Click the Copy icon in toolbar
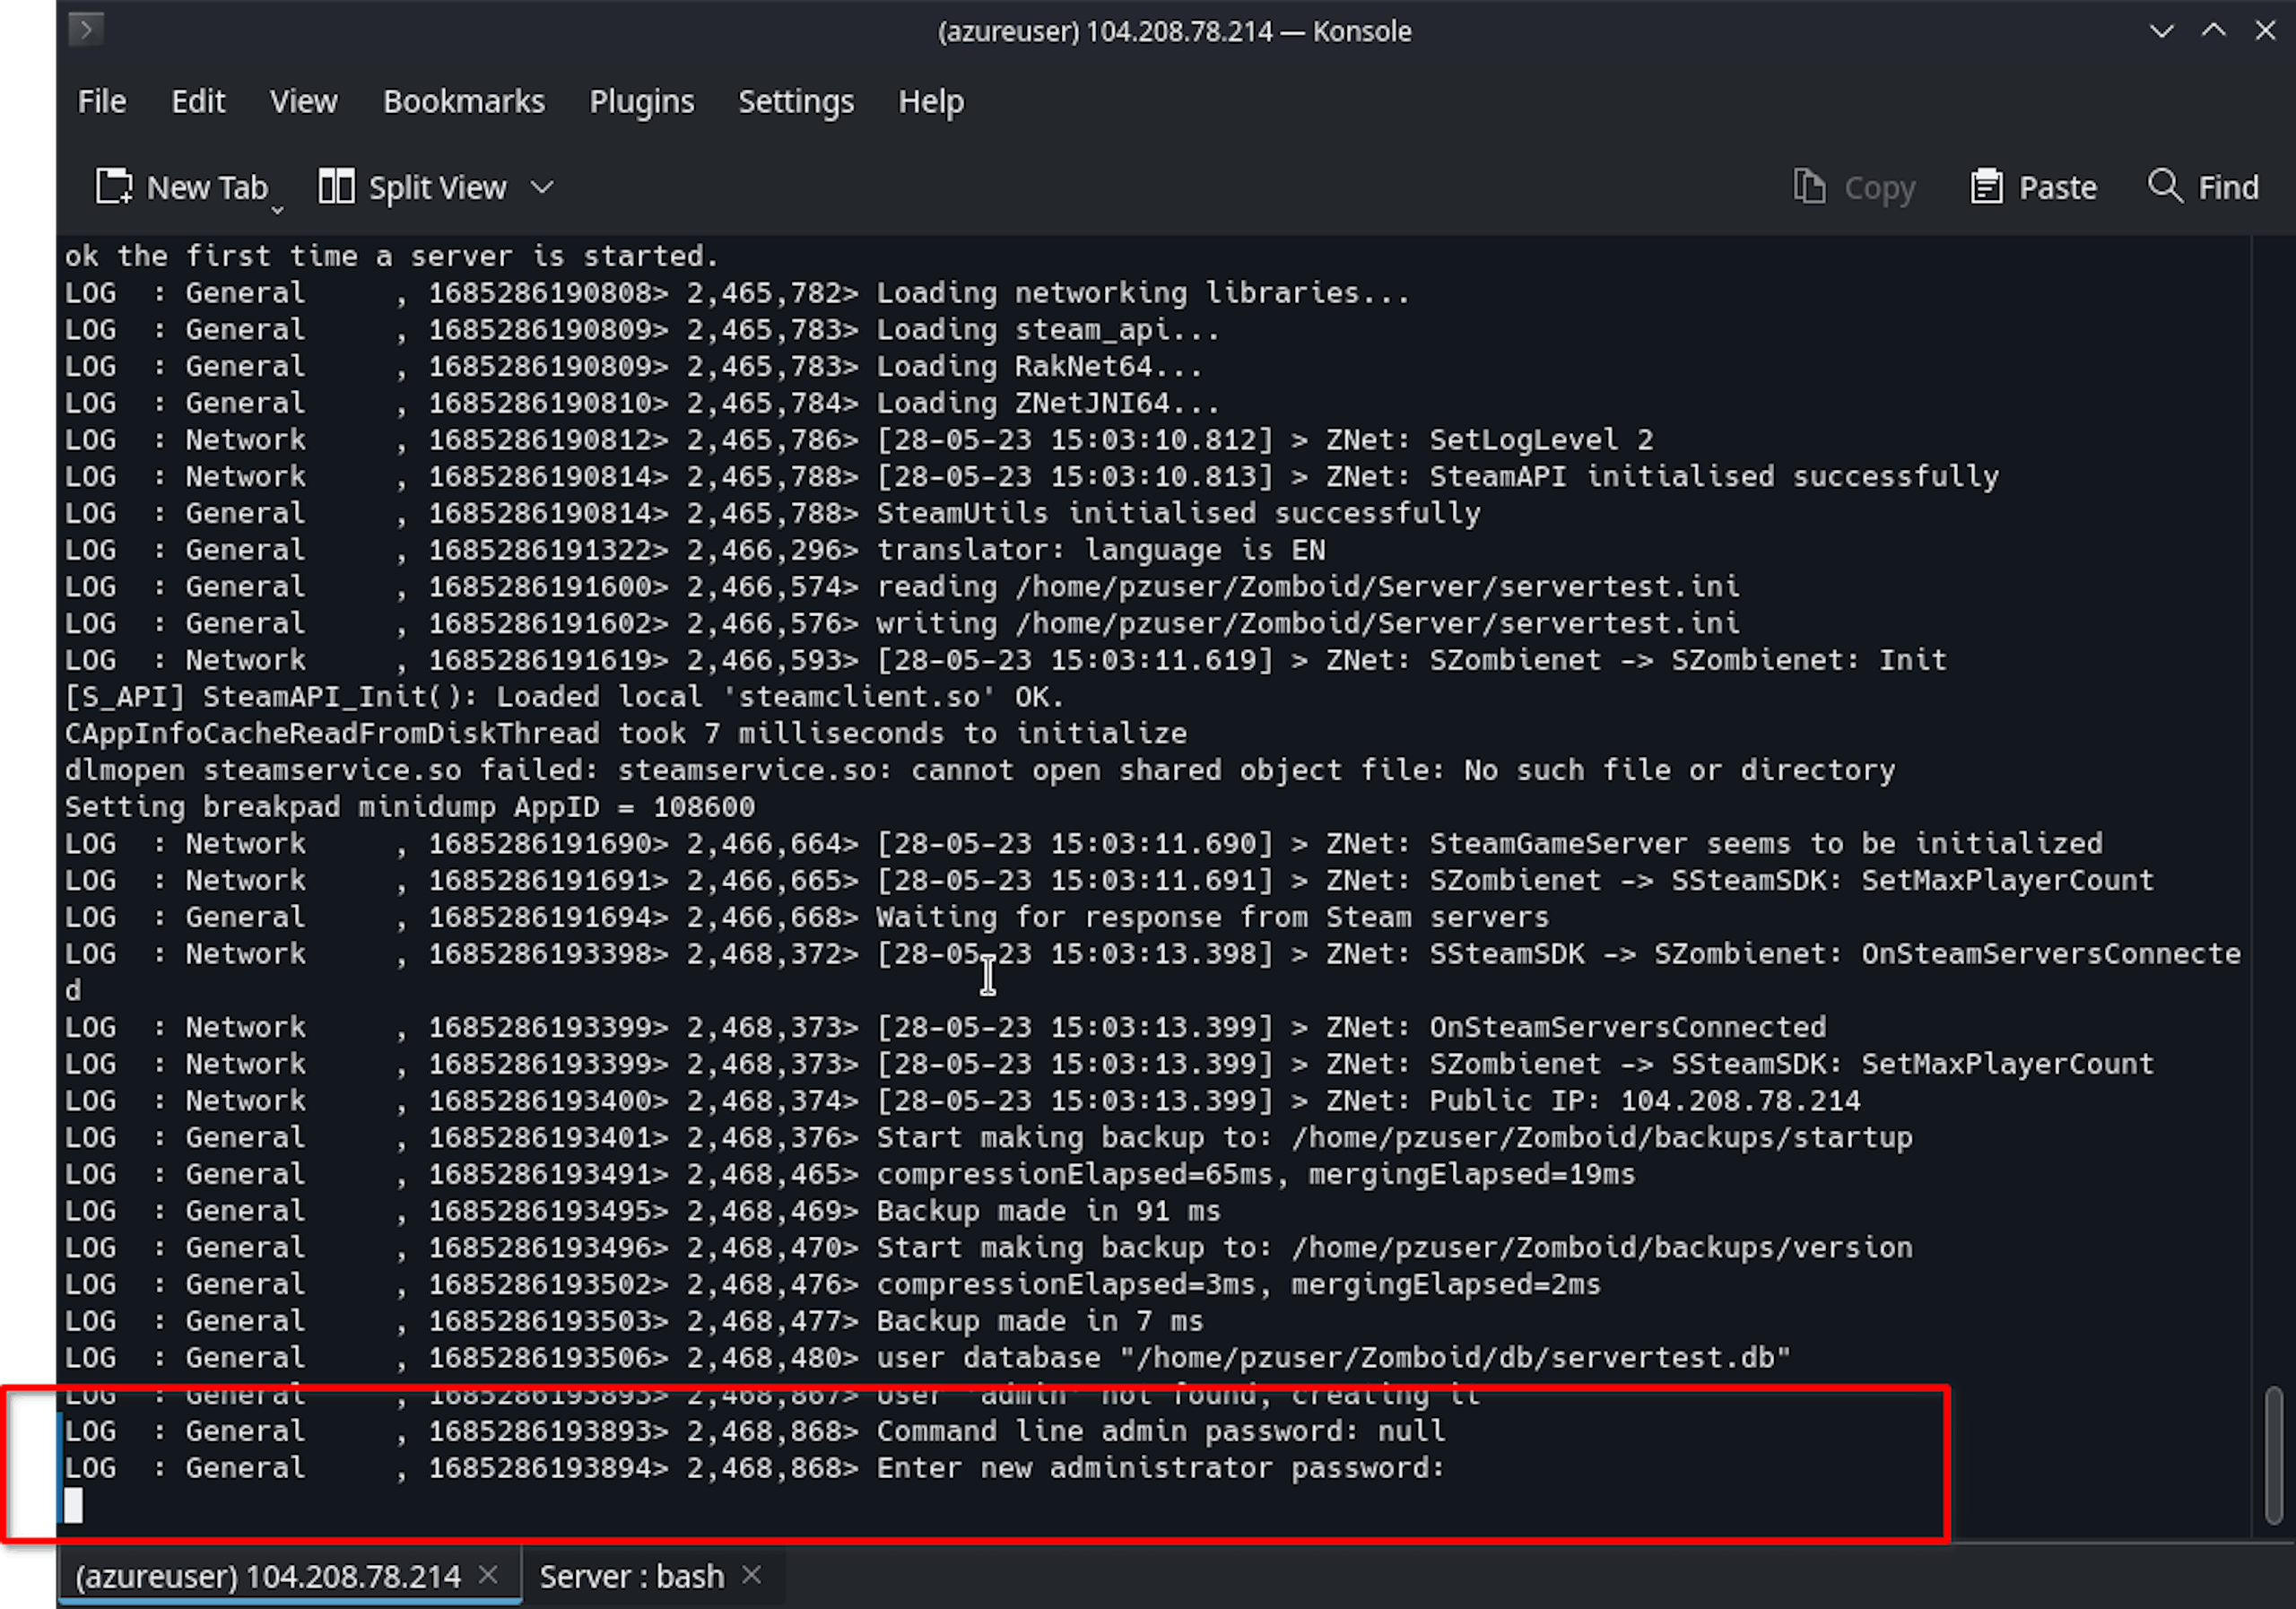 coord(1809,186)
